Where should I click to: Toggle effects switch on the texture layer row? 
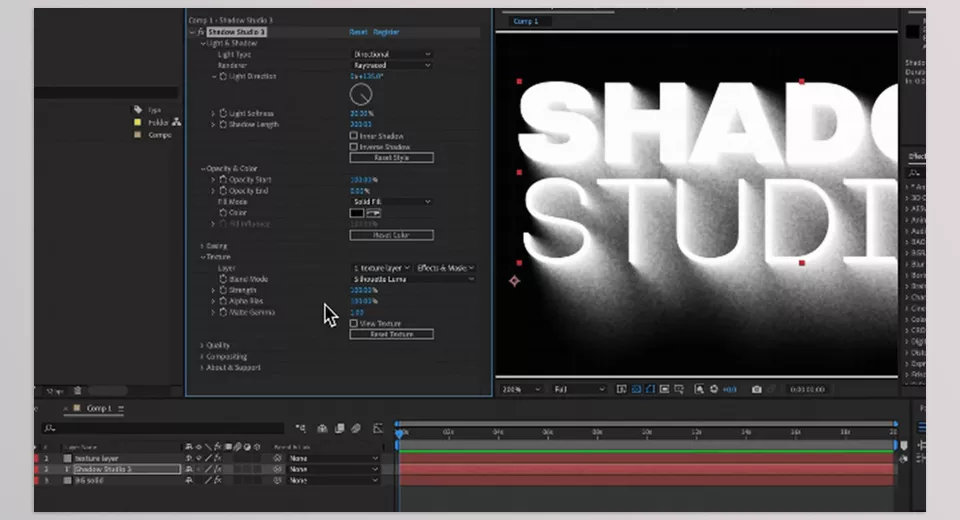point(217,458)
